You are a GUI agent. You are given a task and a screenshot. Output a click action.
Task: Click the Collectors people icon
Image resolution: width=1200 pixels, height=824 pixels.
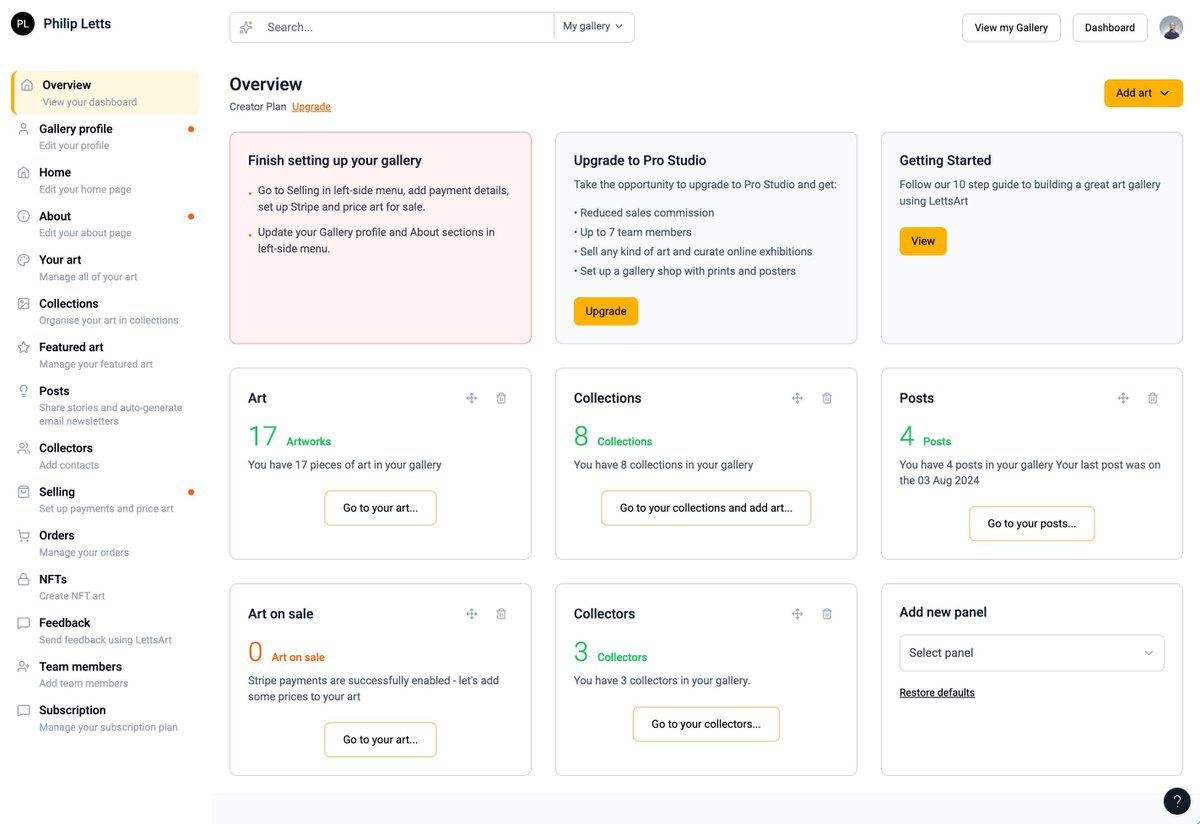pyautogui.click(x=24, y=448)
